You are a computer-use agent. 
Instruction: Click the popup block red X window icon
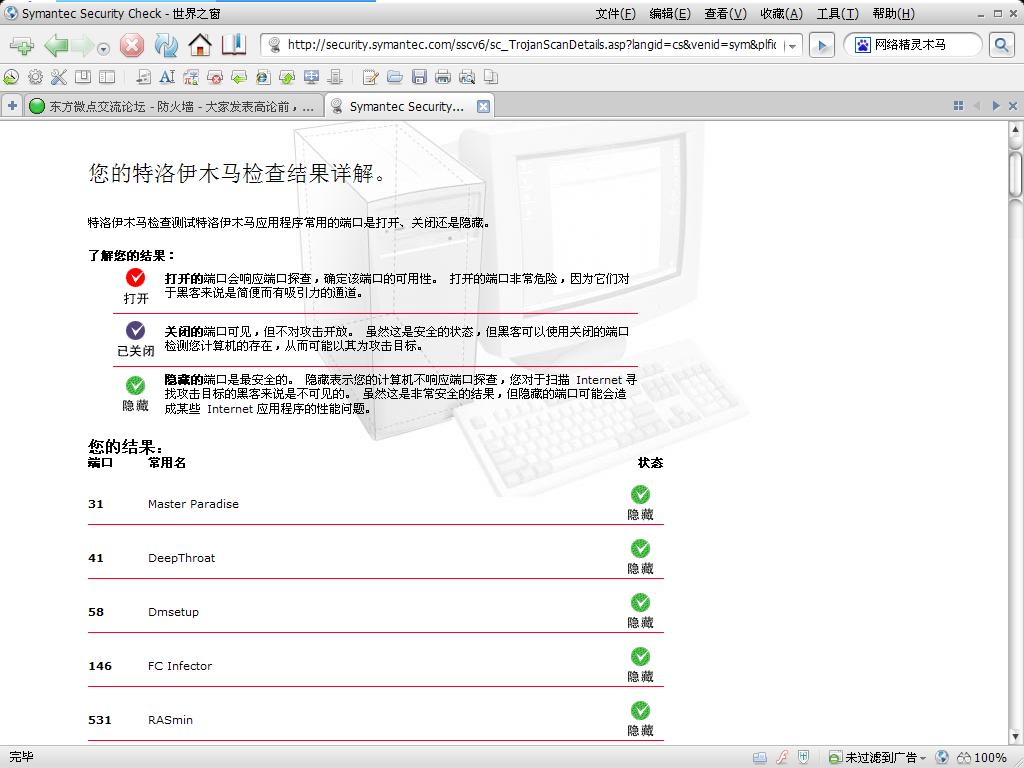[x=215, y=78]
